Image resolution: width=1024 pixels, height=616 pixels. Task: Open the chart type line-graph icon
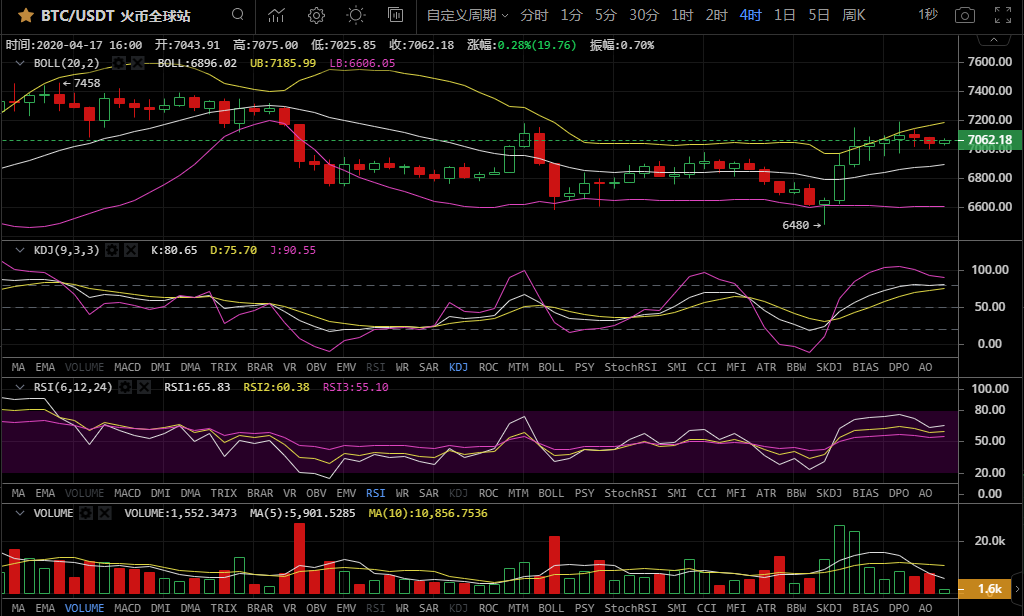coord(276,15)
